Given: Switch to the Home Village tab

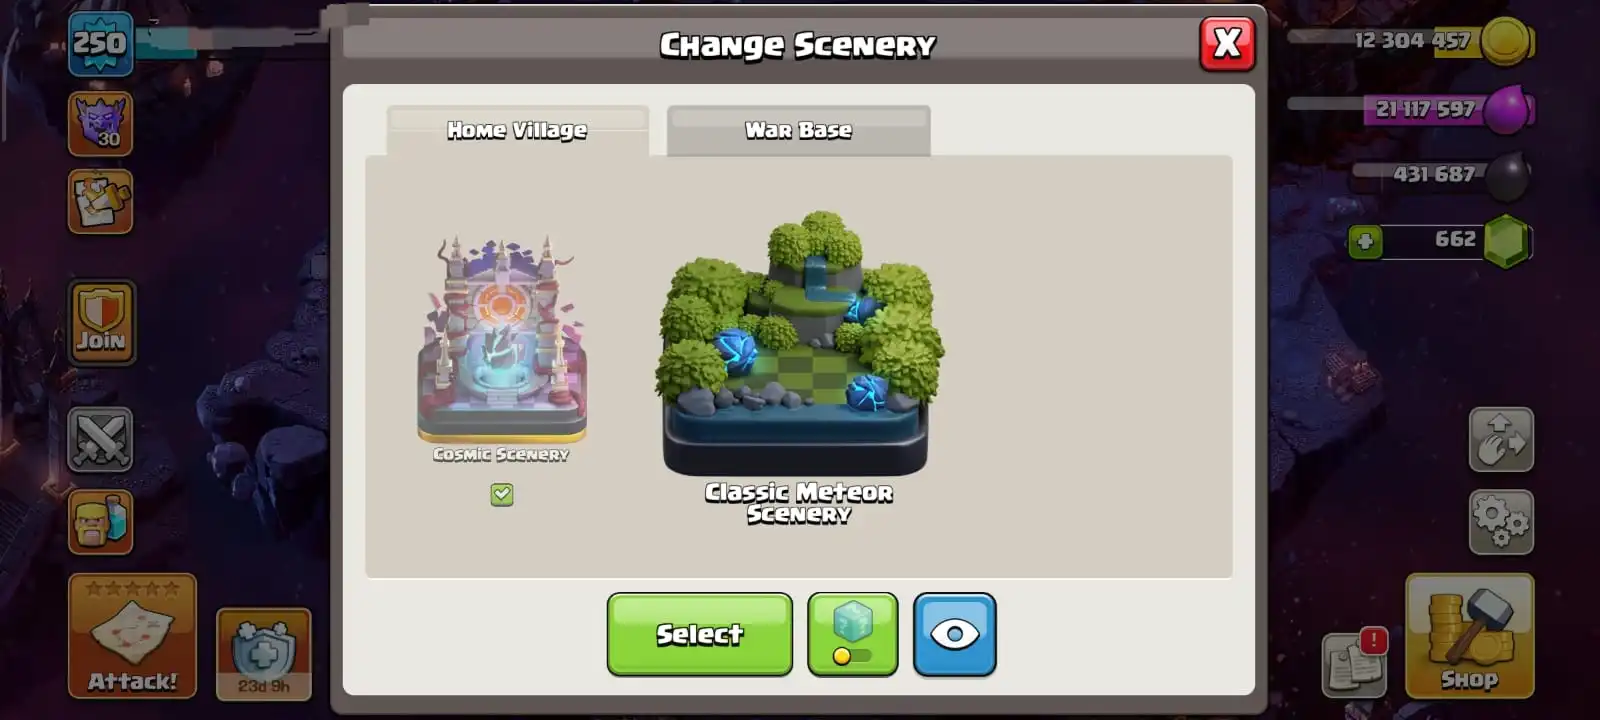Looking at the screenshot, I should (x=517, y=130).
